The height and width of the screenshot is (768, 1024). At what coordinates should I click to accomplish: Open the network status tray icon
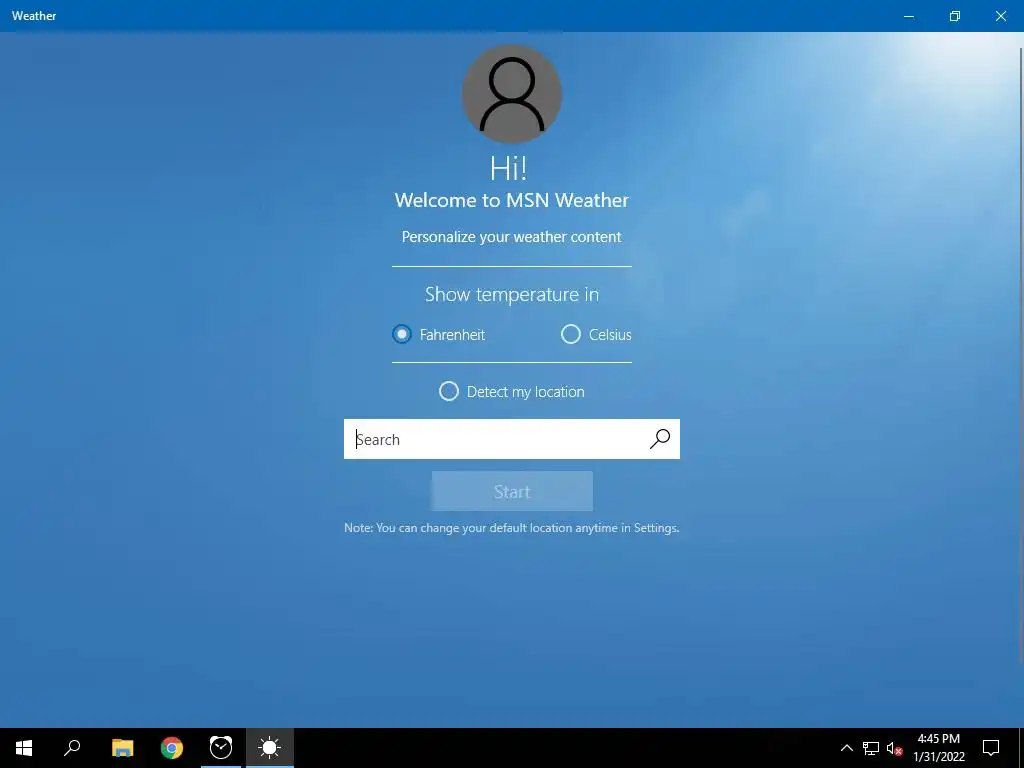pos(871,748)
